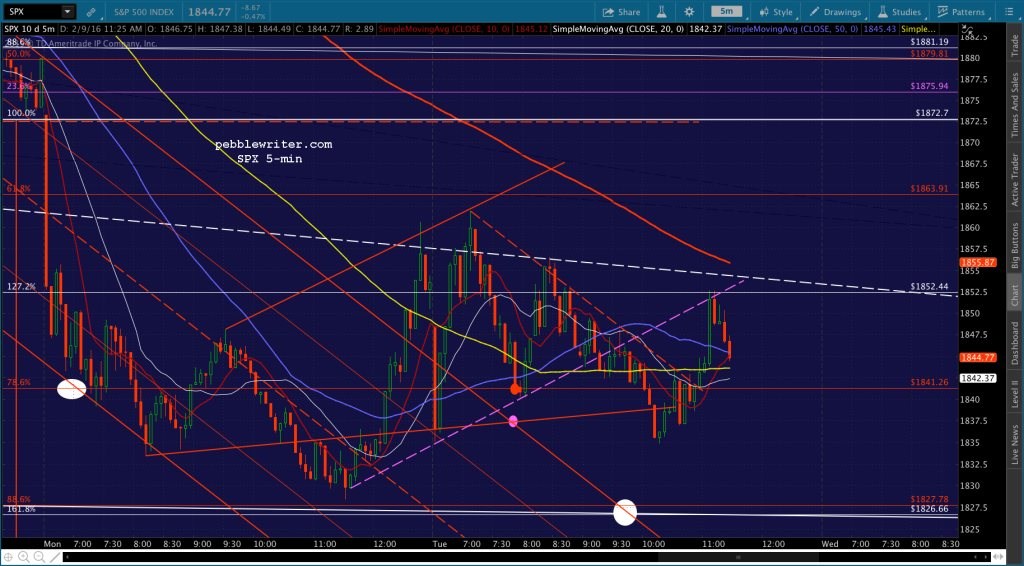Open the 5m timeframe selector

[726, 12]
